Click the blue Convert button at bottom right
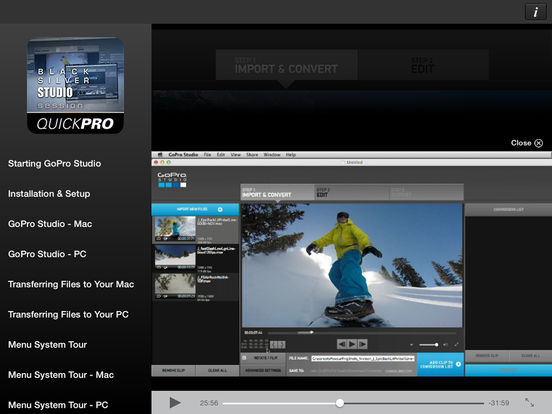The height and width of the screenshot is (414, 552). 509,370
